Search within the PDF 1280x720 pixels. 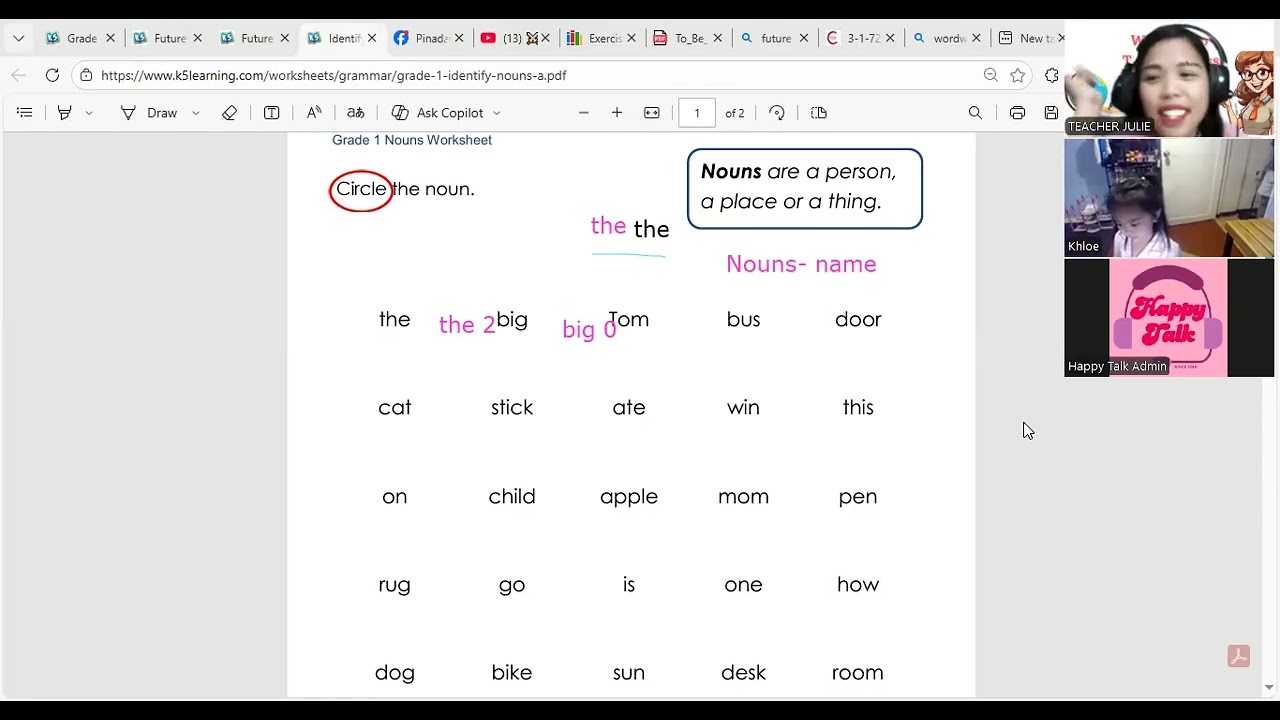point(975,113)
